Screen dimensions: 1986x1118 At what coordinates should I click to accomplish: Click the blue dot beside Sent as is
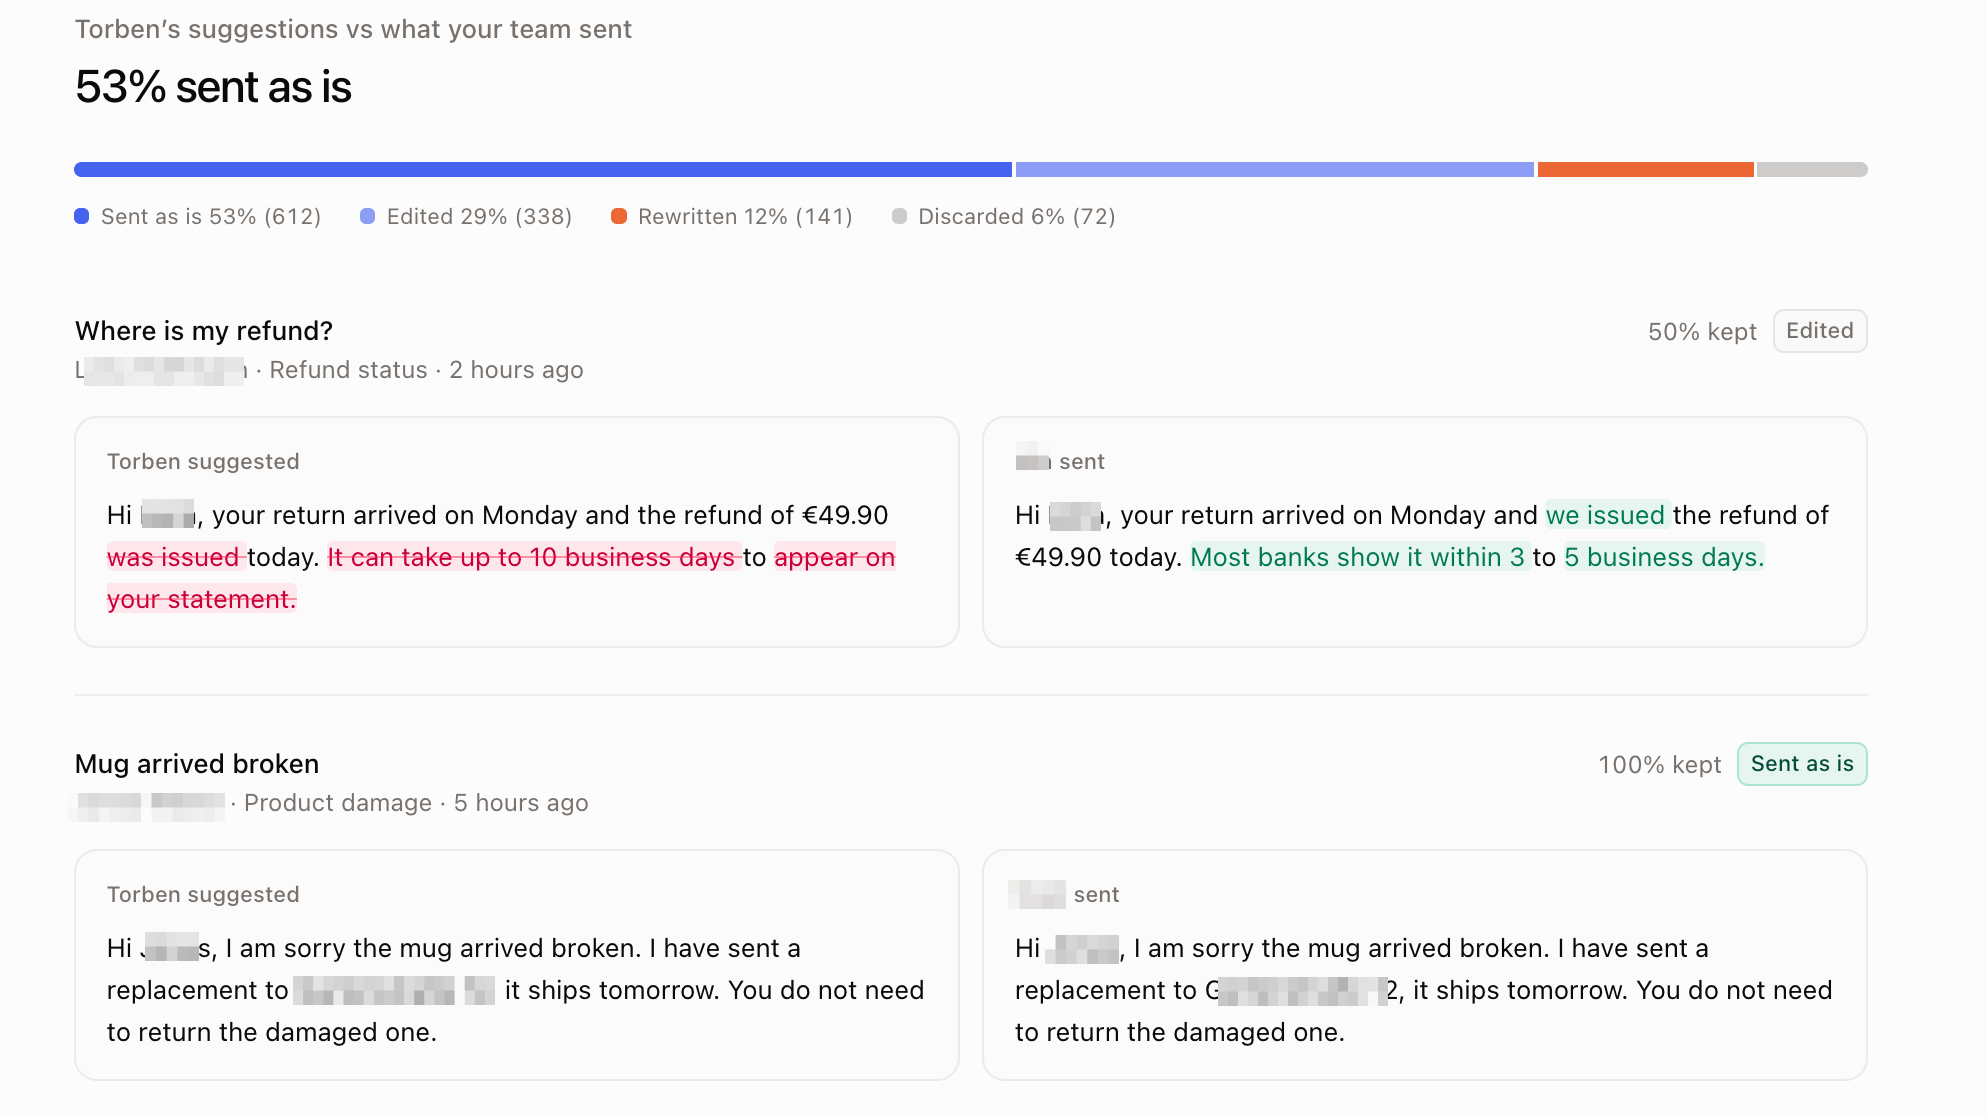(82, 216)
